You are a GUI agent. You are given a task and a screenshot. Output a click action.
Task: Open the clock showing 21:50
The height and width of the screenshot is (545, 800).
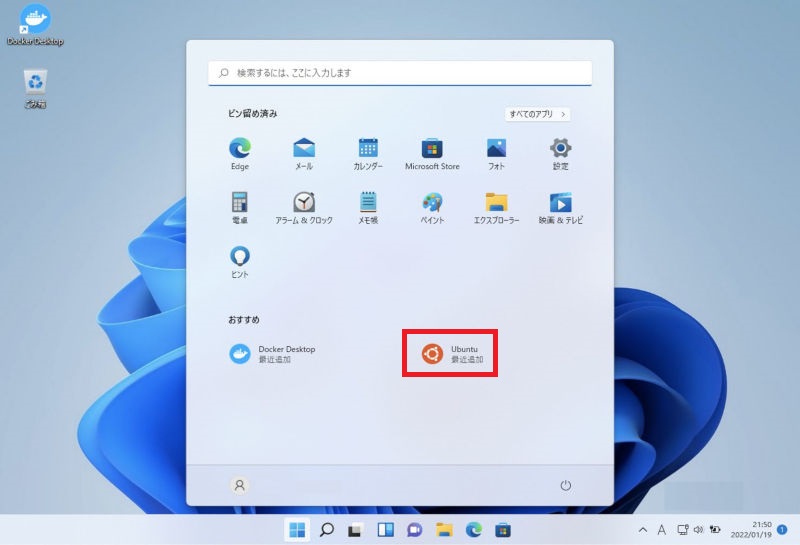point(751,530)
